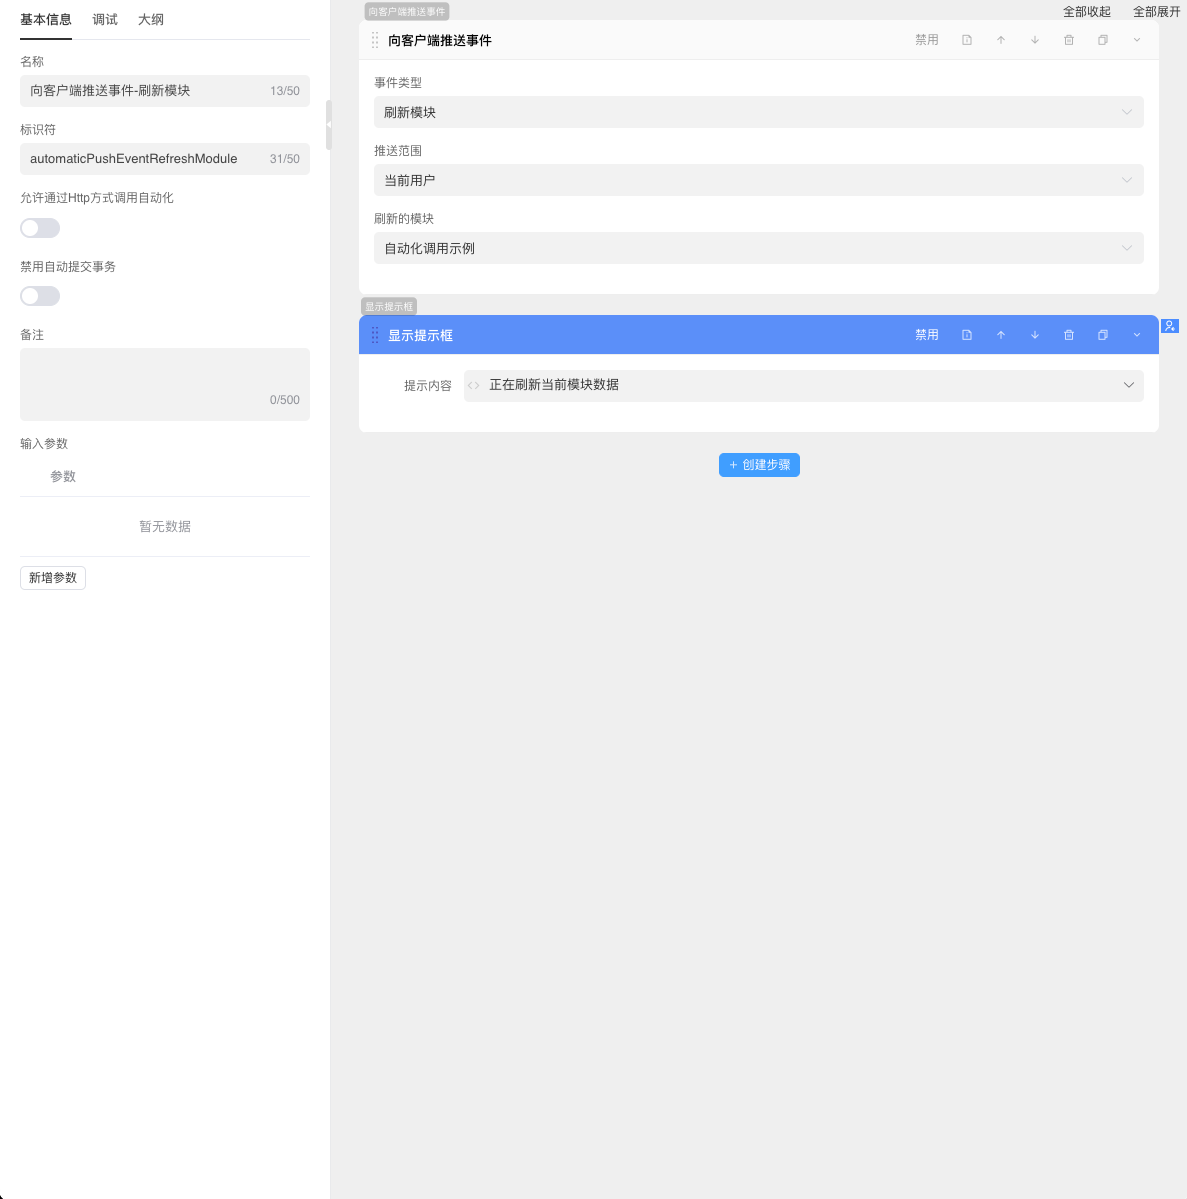
Task: Click inside the 备注 text area
Action: click(164, 384)
